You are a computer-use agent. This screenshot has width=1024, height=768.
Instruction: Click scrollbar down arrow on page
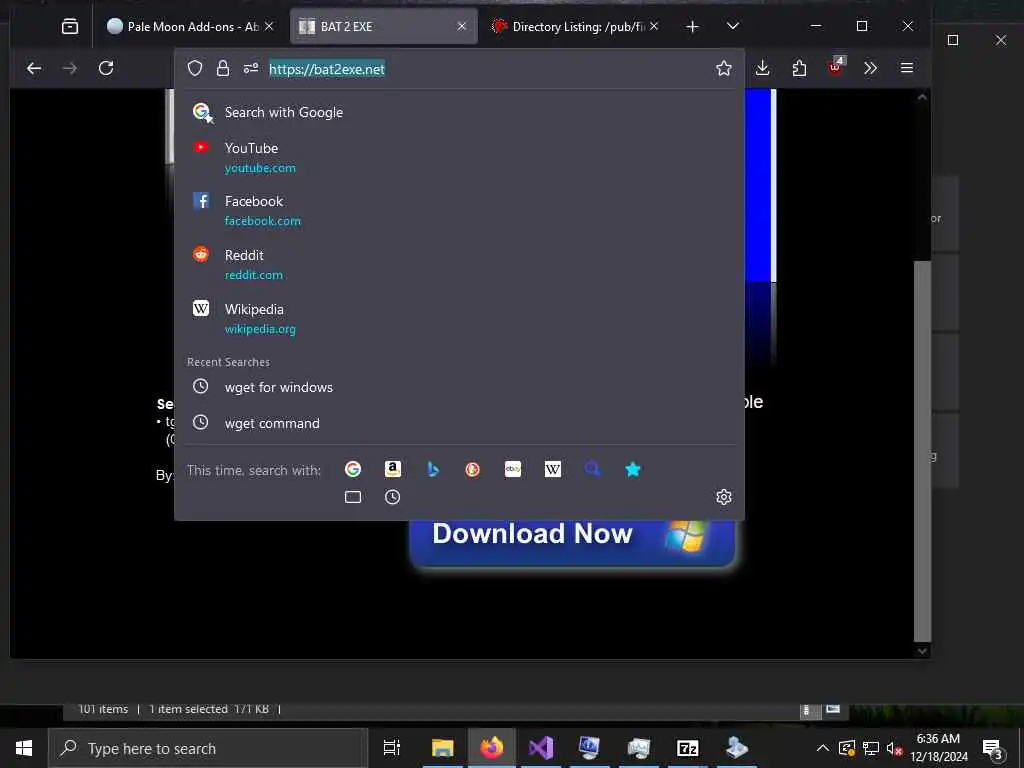[922, 650]
